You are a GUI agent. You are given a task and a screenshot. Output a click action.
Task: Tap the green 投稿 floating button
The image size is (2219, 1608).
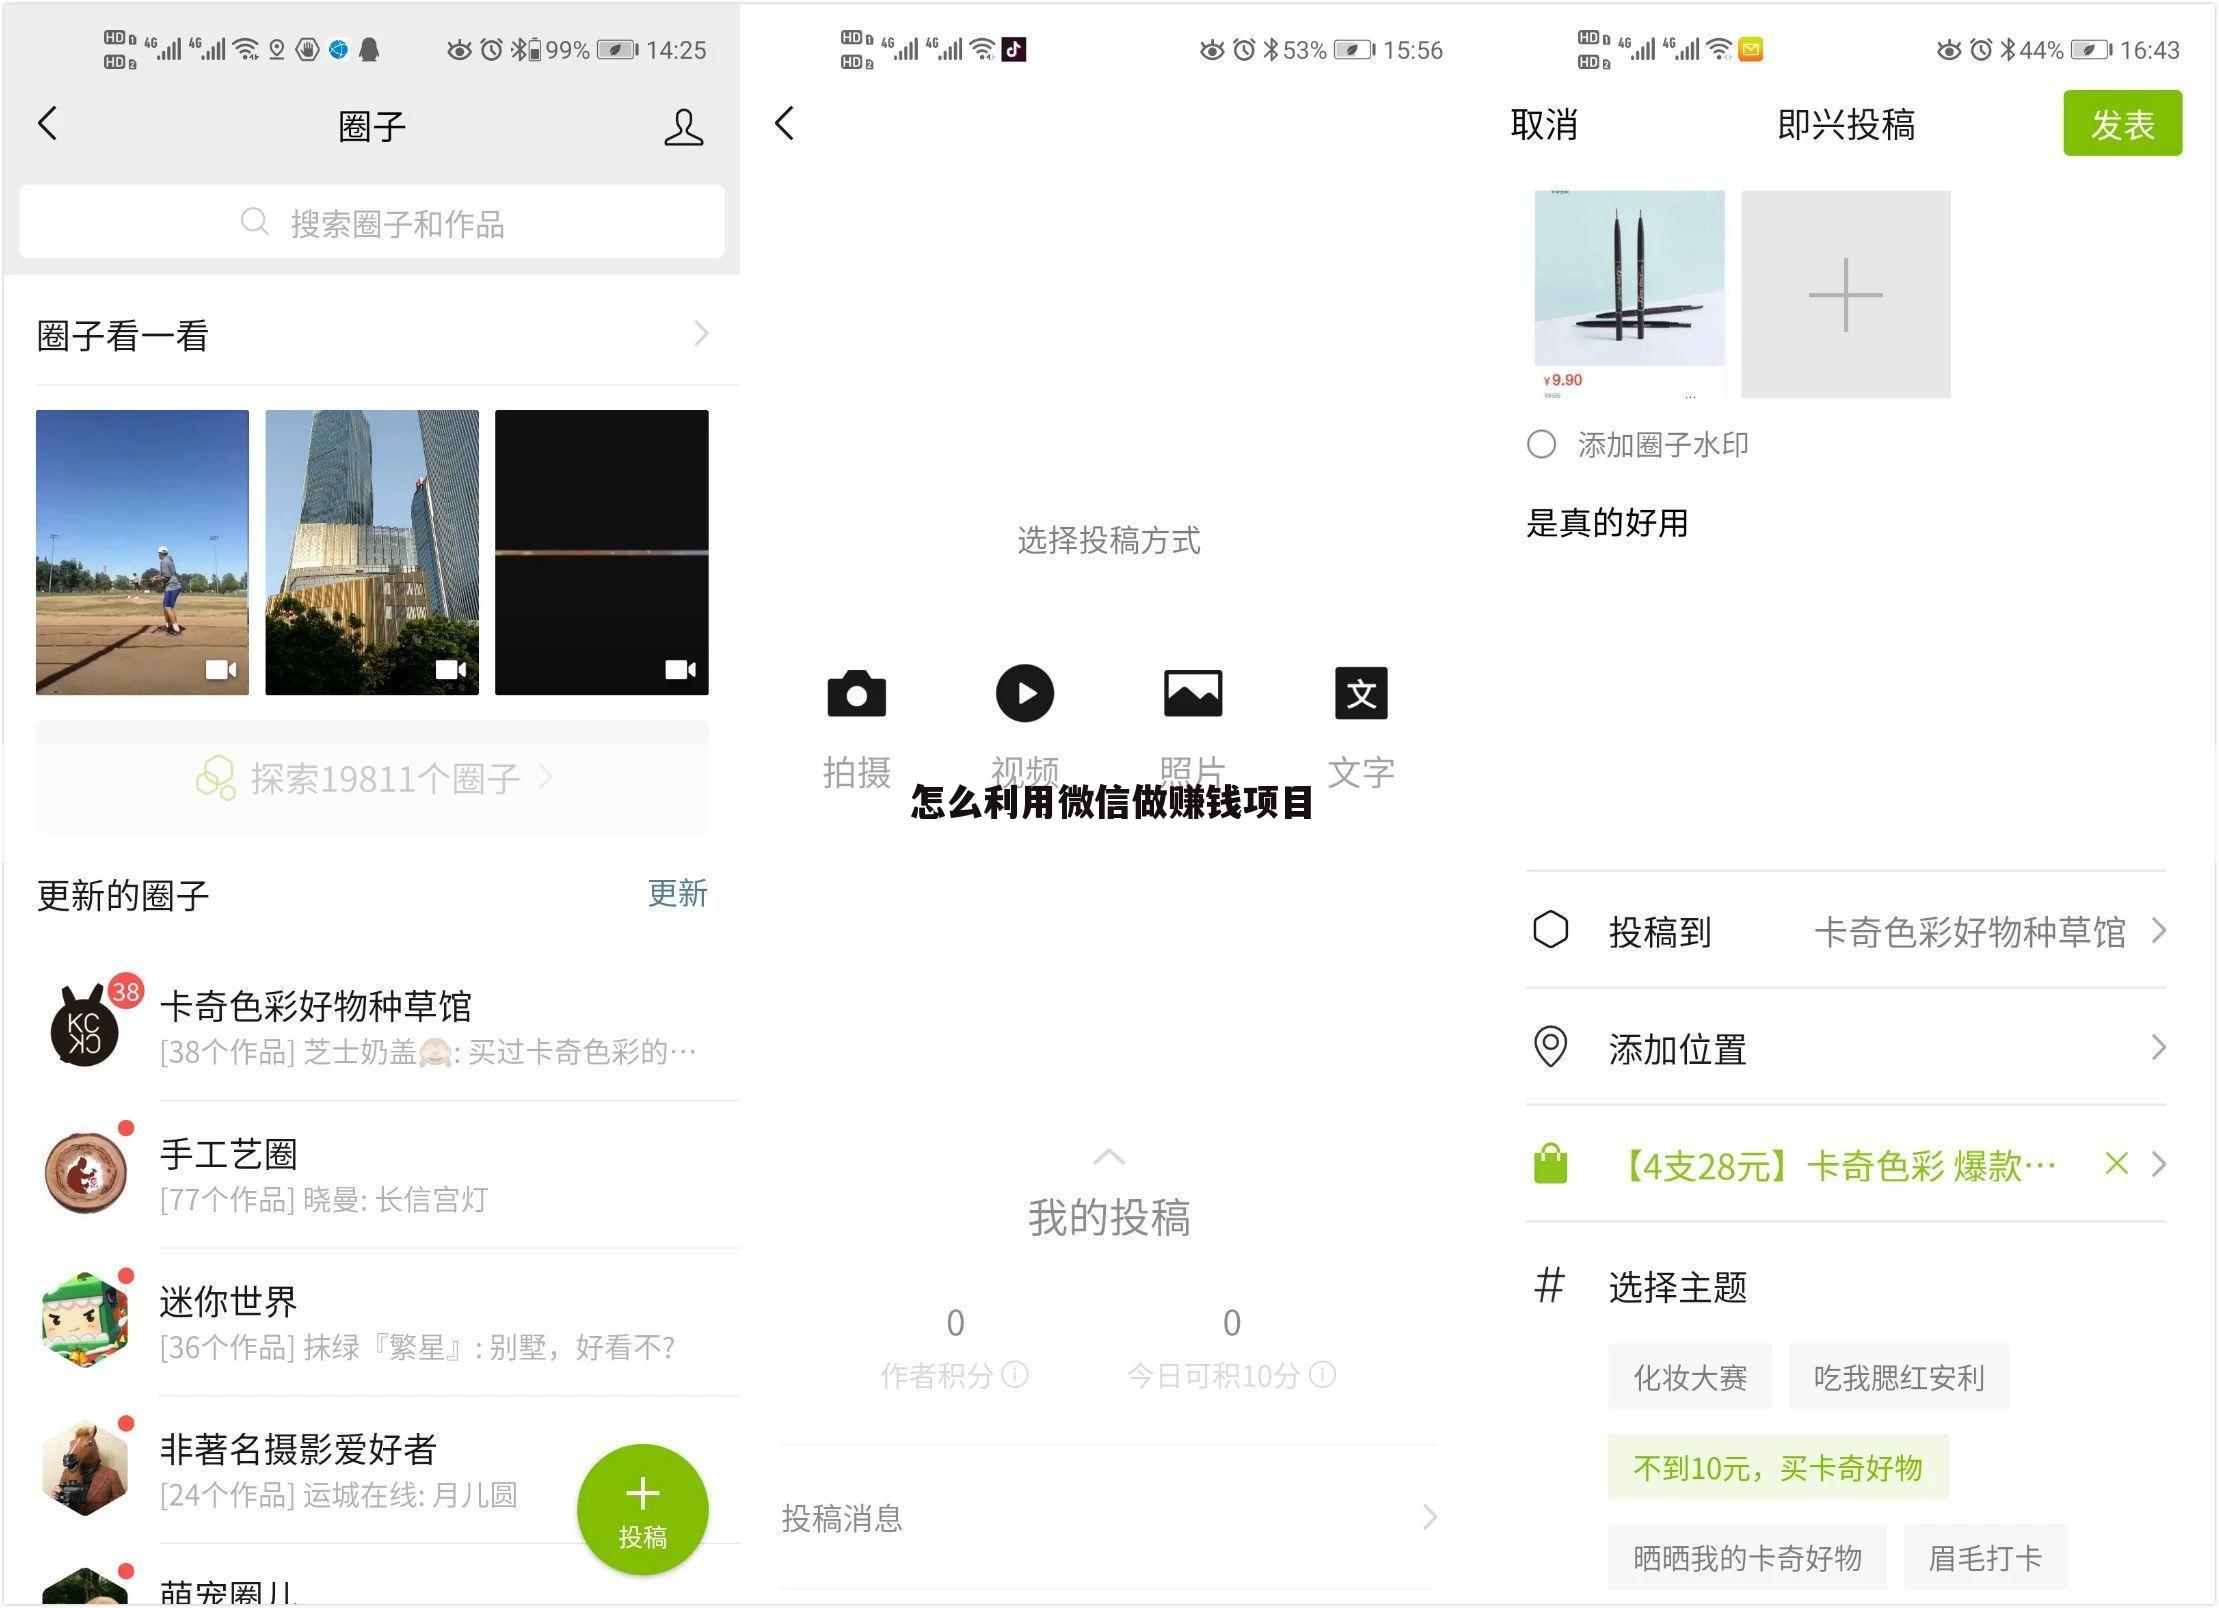click(x=642, y=1509)
